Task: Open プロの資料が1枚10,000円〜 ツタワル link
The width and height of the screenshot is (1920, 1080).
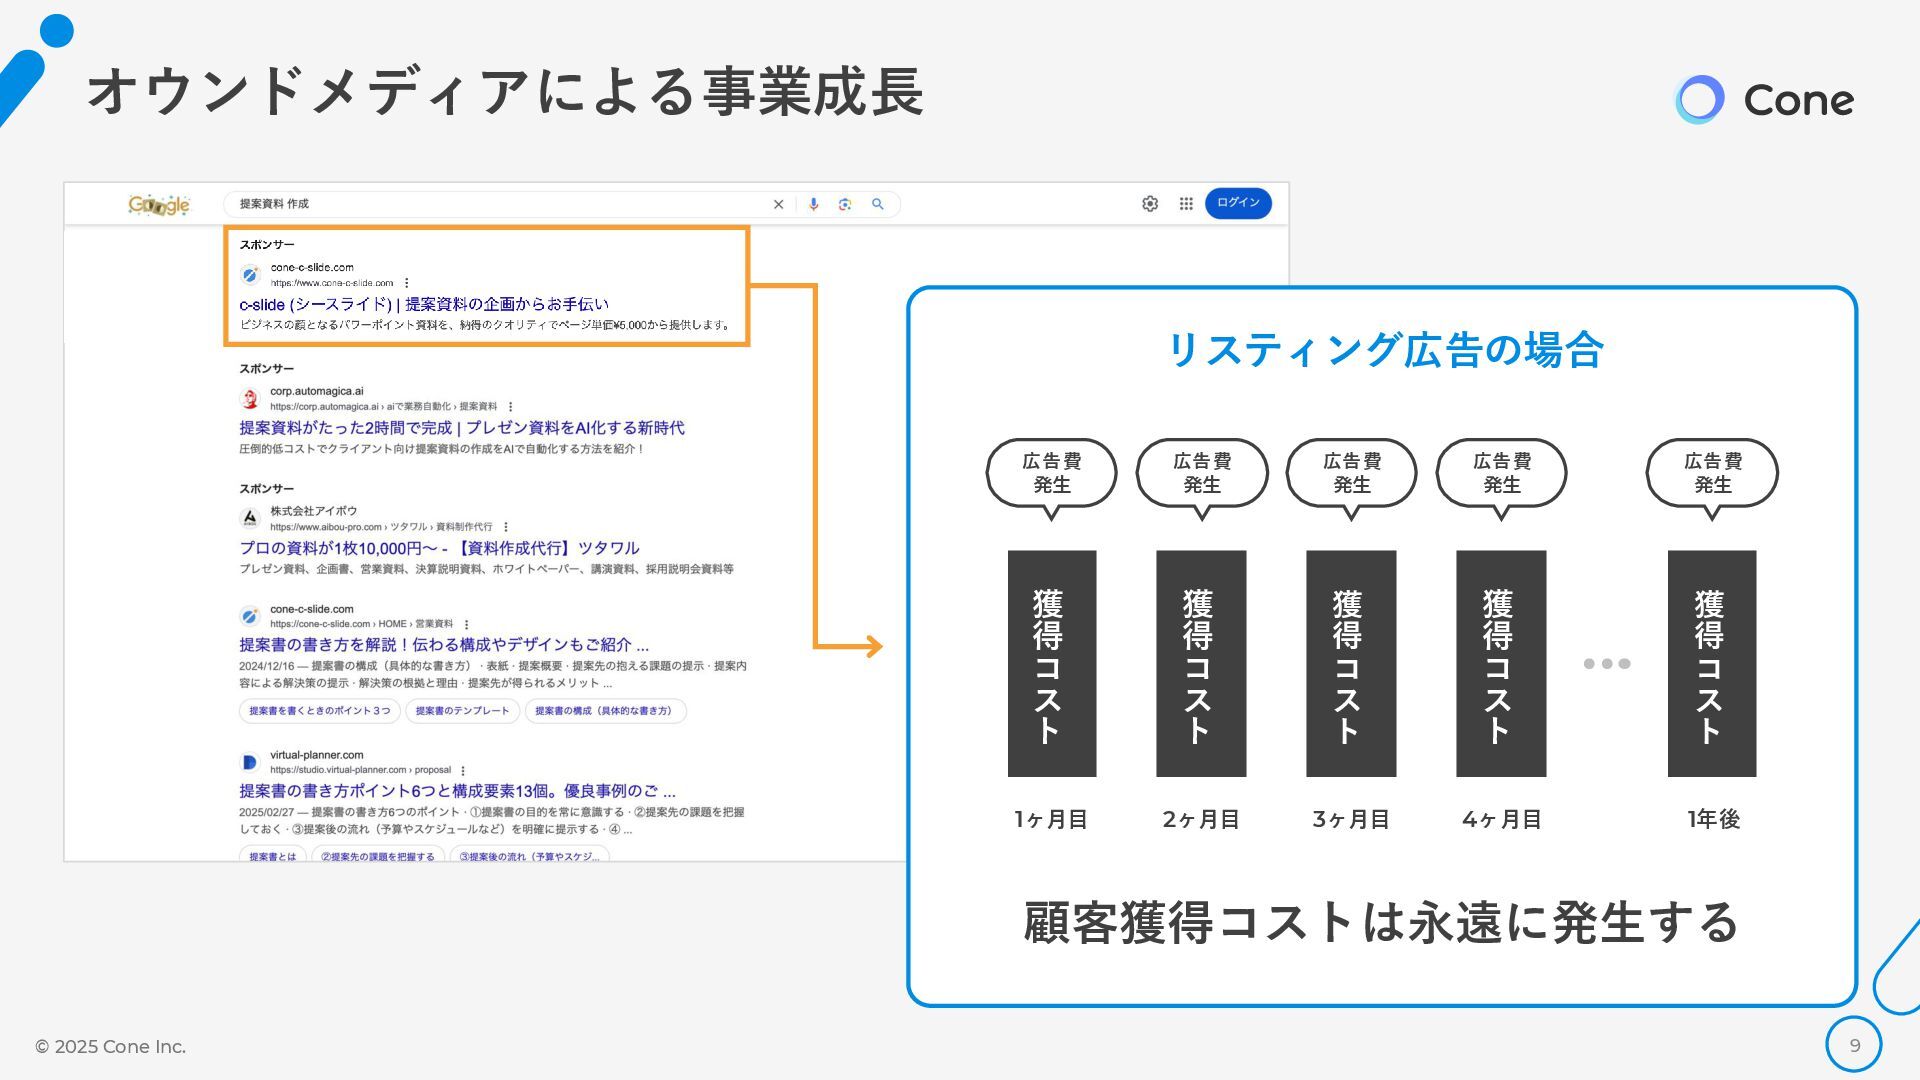Action: coord(439,548)
